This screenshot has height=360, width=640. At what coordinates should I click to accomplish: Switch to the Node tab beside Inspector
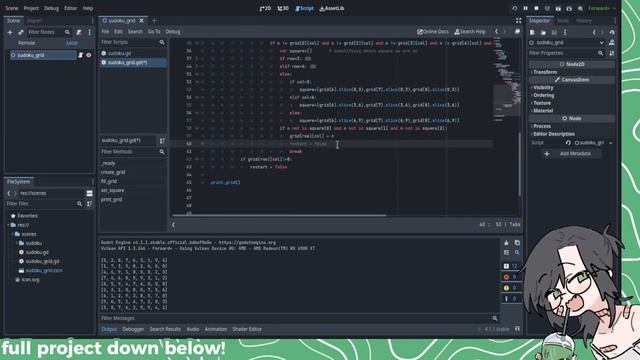(563, 20)
